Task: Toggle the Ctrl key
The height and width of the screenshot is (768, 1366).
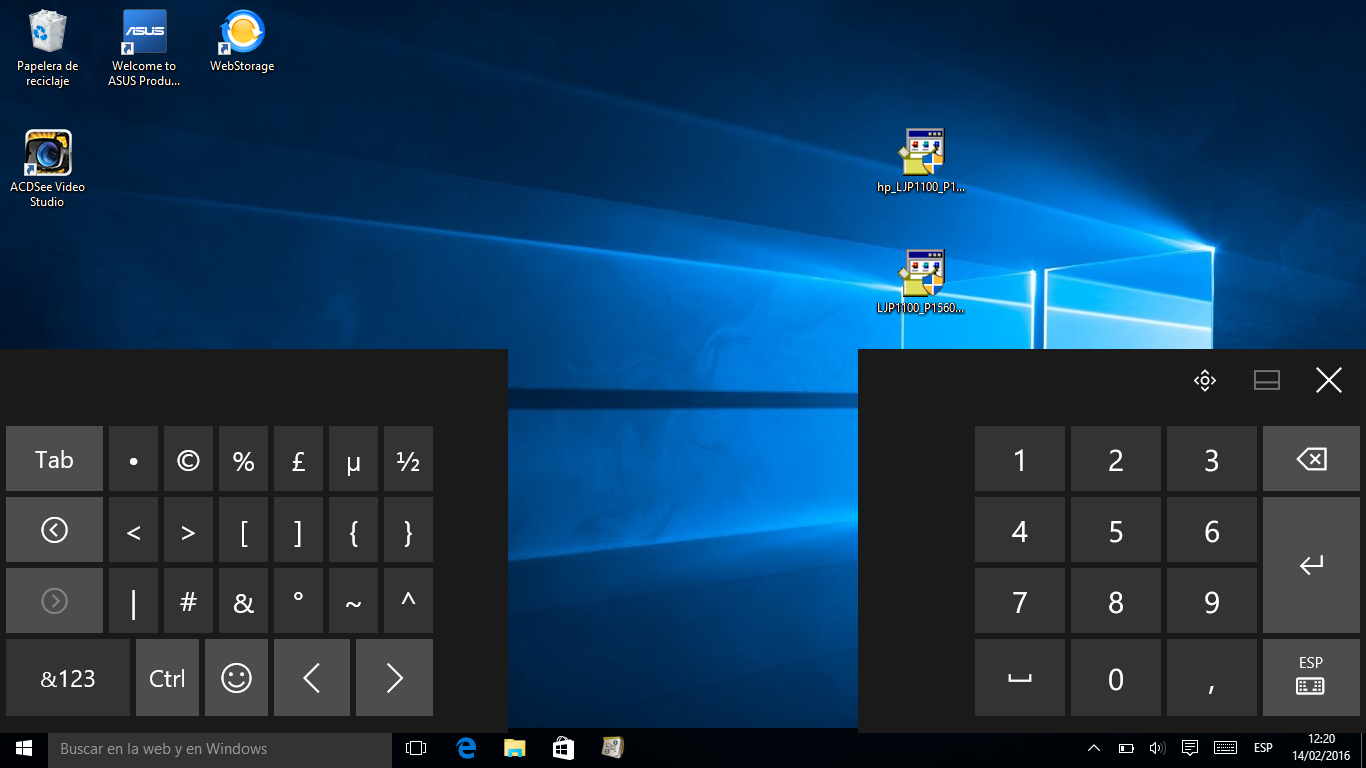Action: 167,678
